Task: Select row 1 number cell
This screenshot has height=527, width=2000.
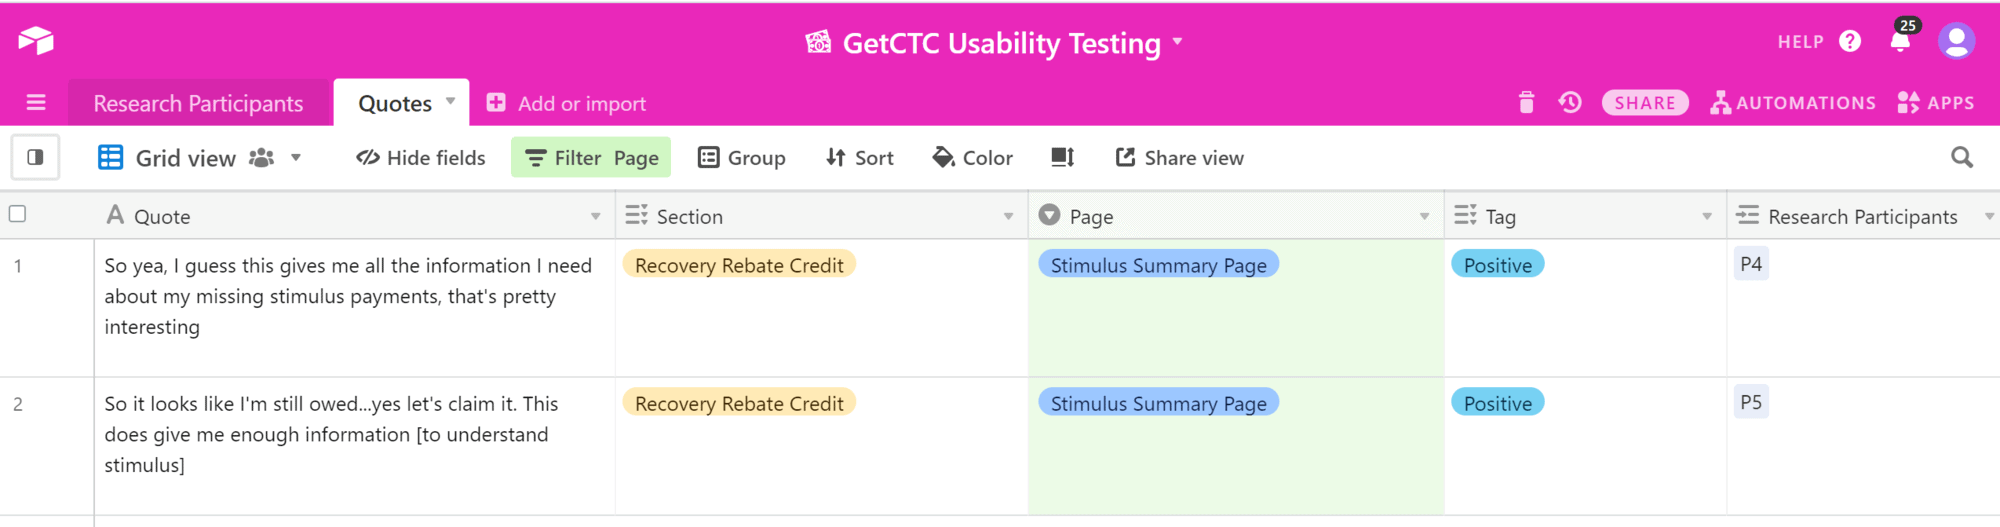Action: coord(18,266)
